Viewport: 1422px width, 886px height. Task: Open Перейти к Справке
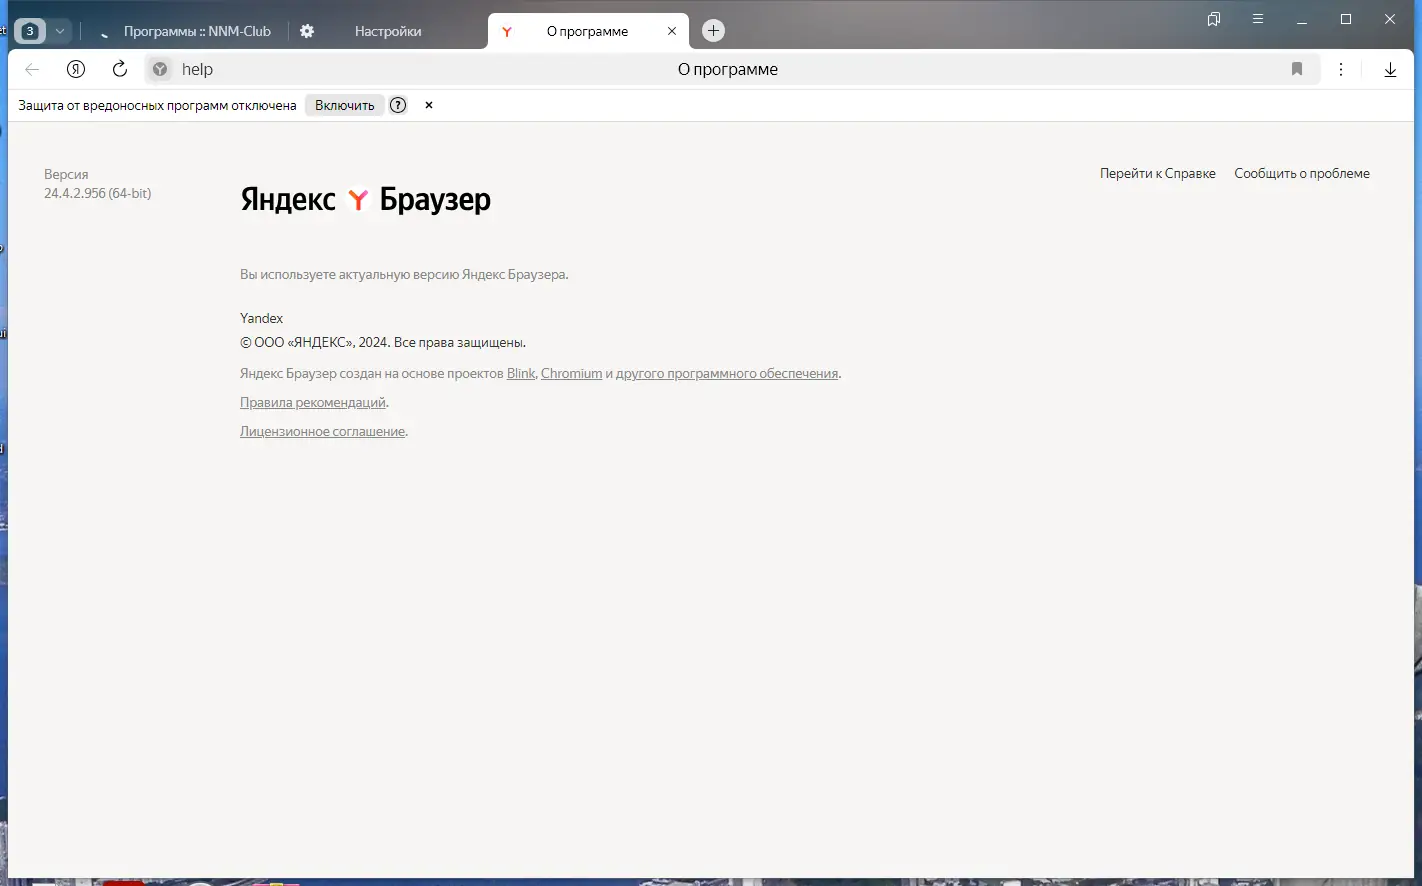coord(1157,173)
